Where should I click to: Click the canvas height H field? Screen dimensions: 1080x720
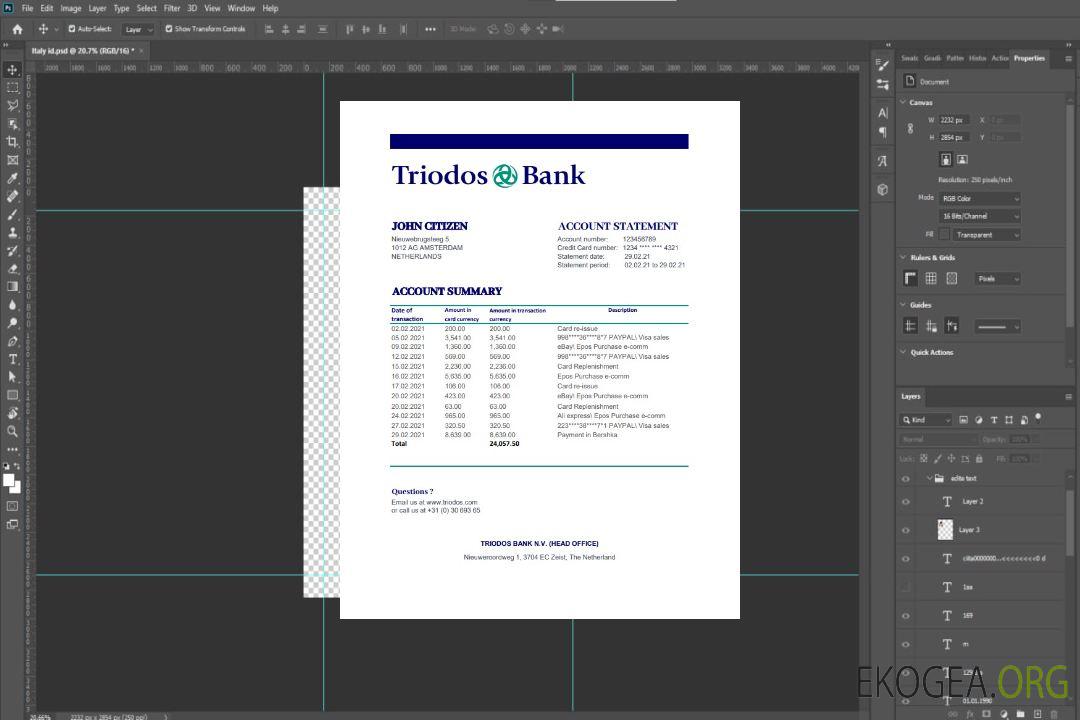pyautogui.click(x=954, y=137)
